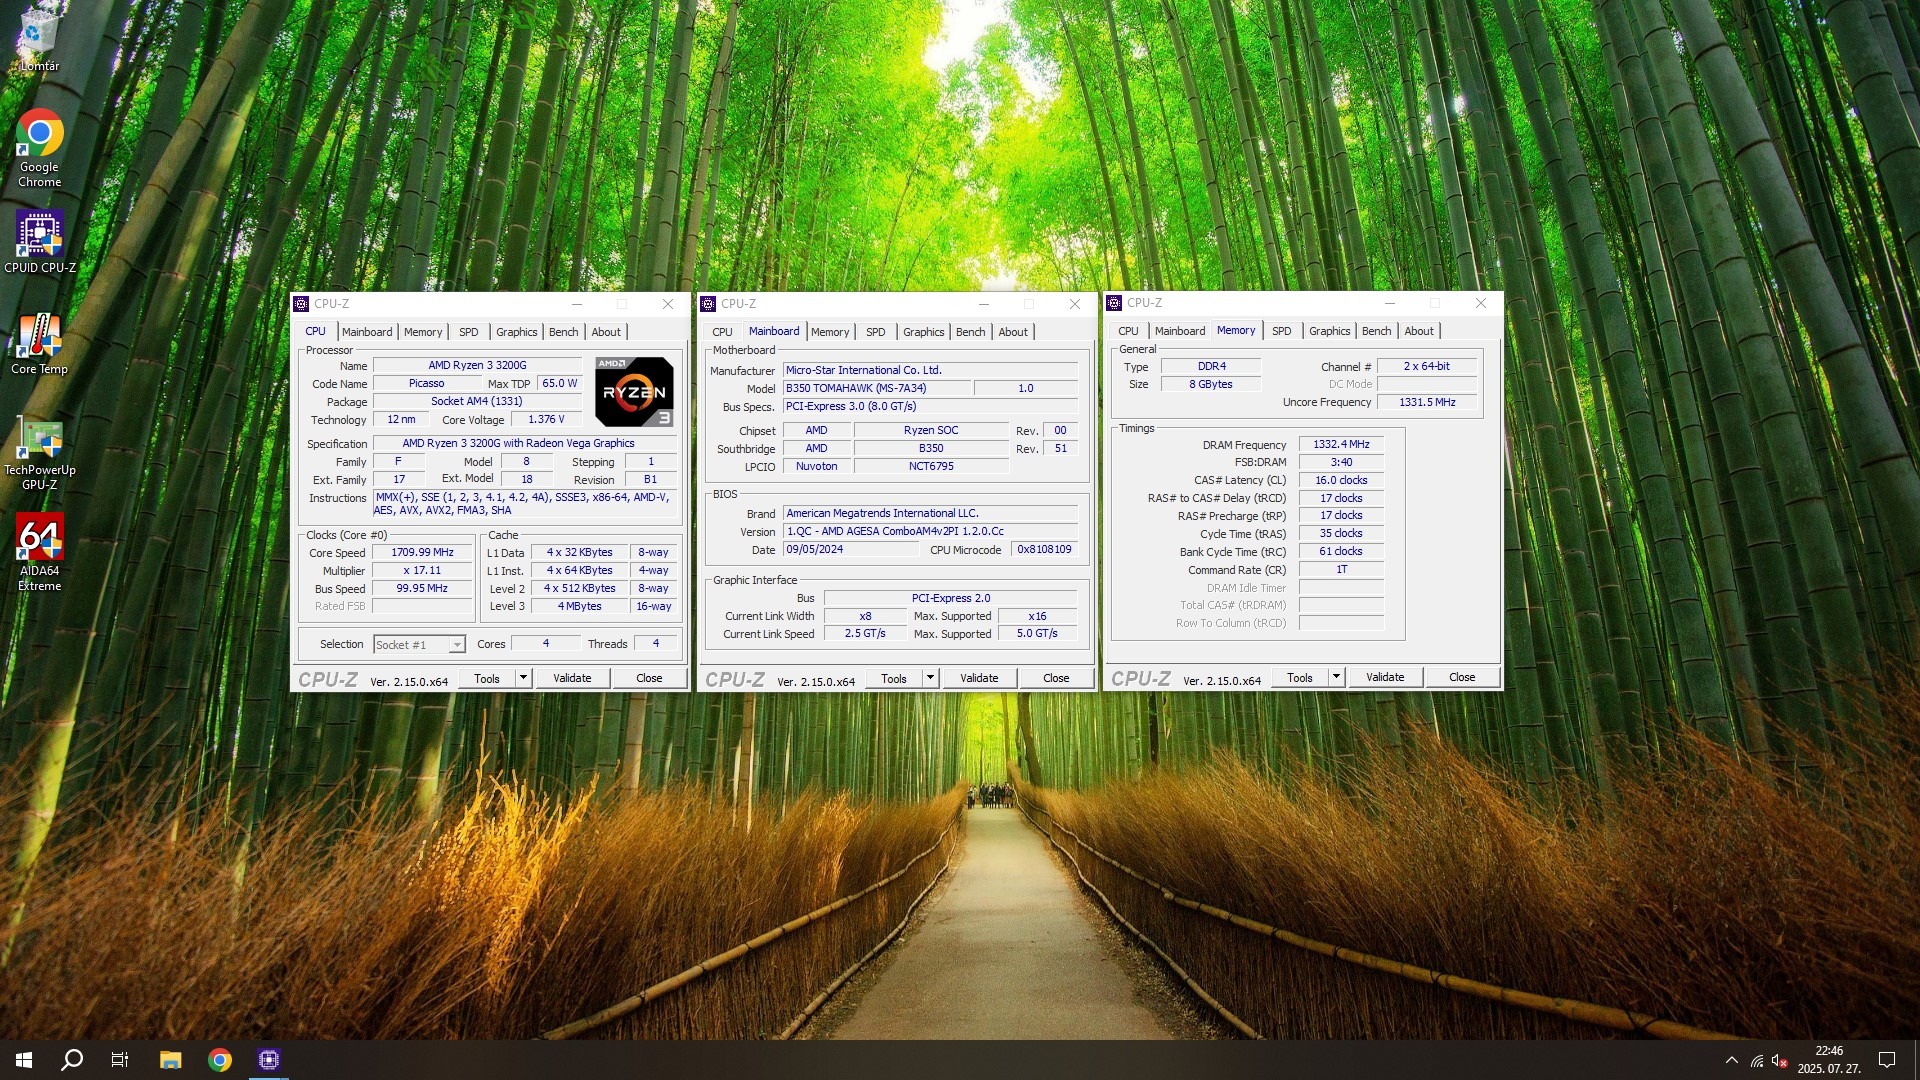Click the volume icon in the system tray

pos(1779,1060)
